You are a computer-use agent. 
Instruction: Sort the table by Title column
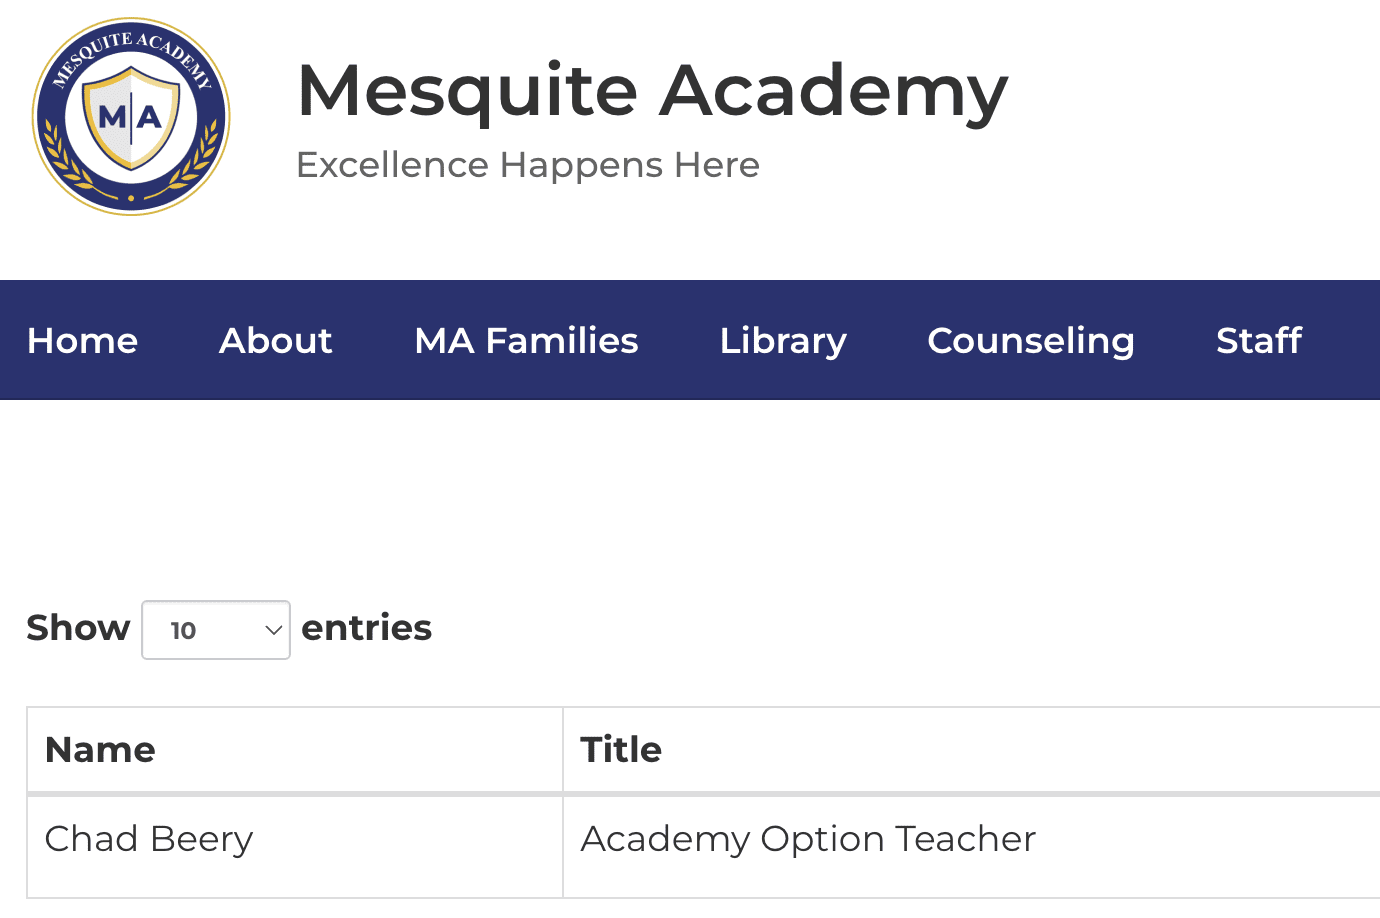pos(621,750)
